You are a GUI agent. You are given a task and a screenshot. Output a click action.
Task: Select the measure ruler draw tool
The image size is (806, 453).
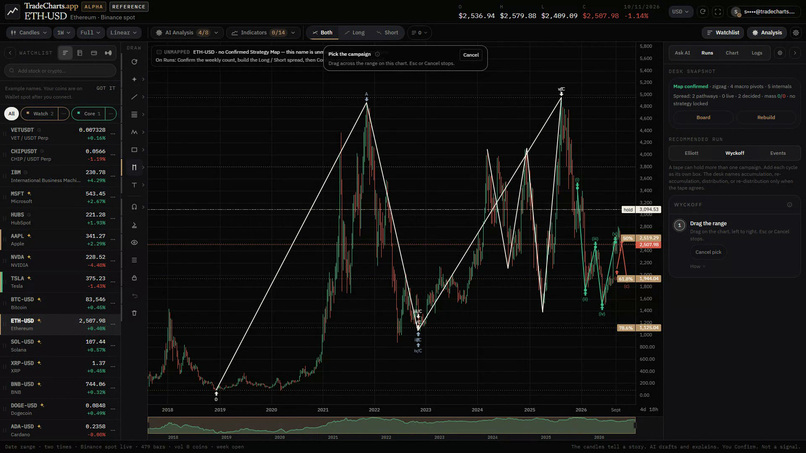pos(134,225)
